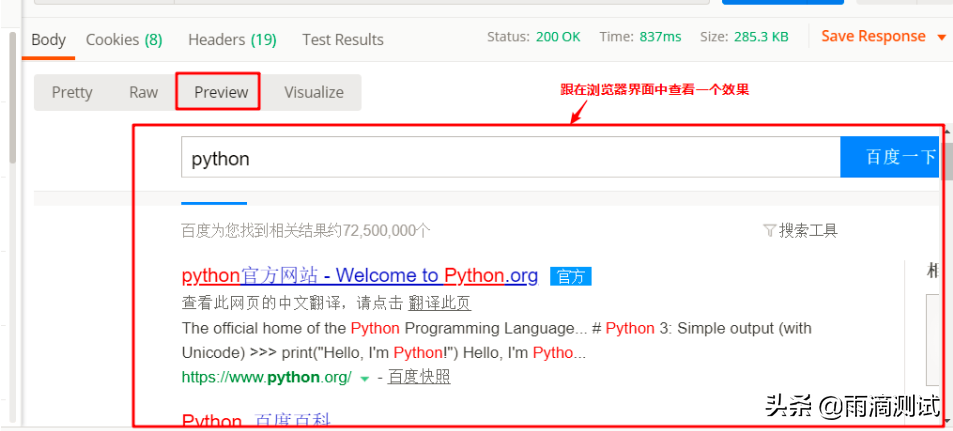Open the 百度快照 cached page link
The height and width of the screenshot is (431, 953).
point(419,377)
